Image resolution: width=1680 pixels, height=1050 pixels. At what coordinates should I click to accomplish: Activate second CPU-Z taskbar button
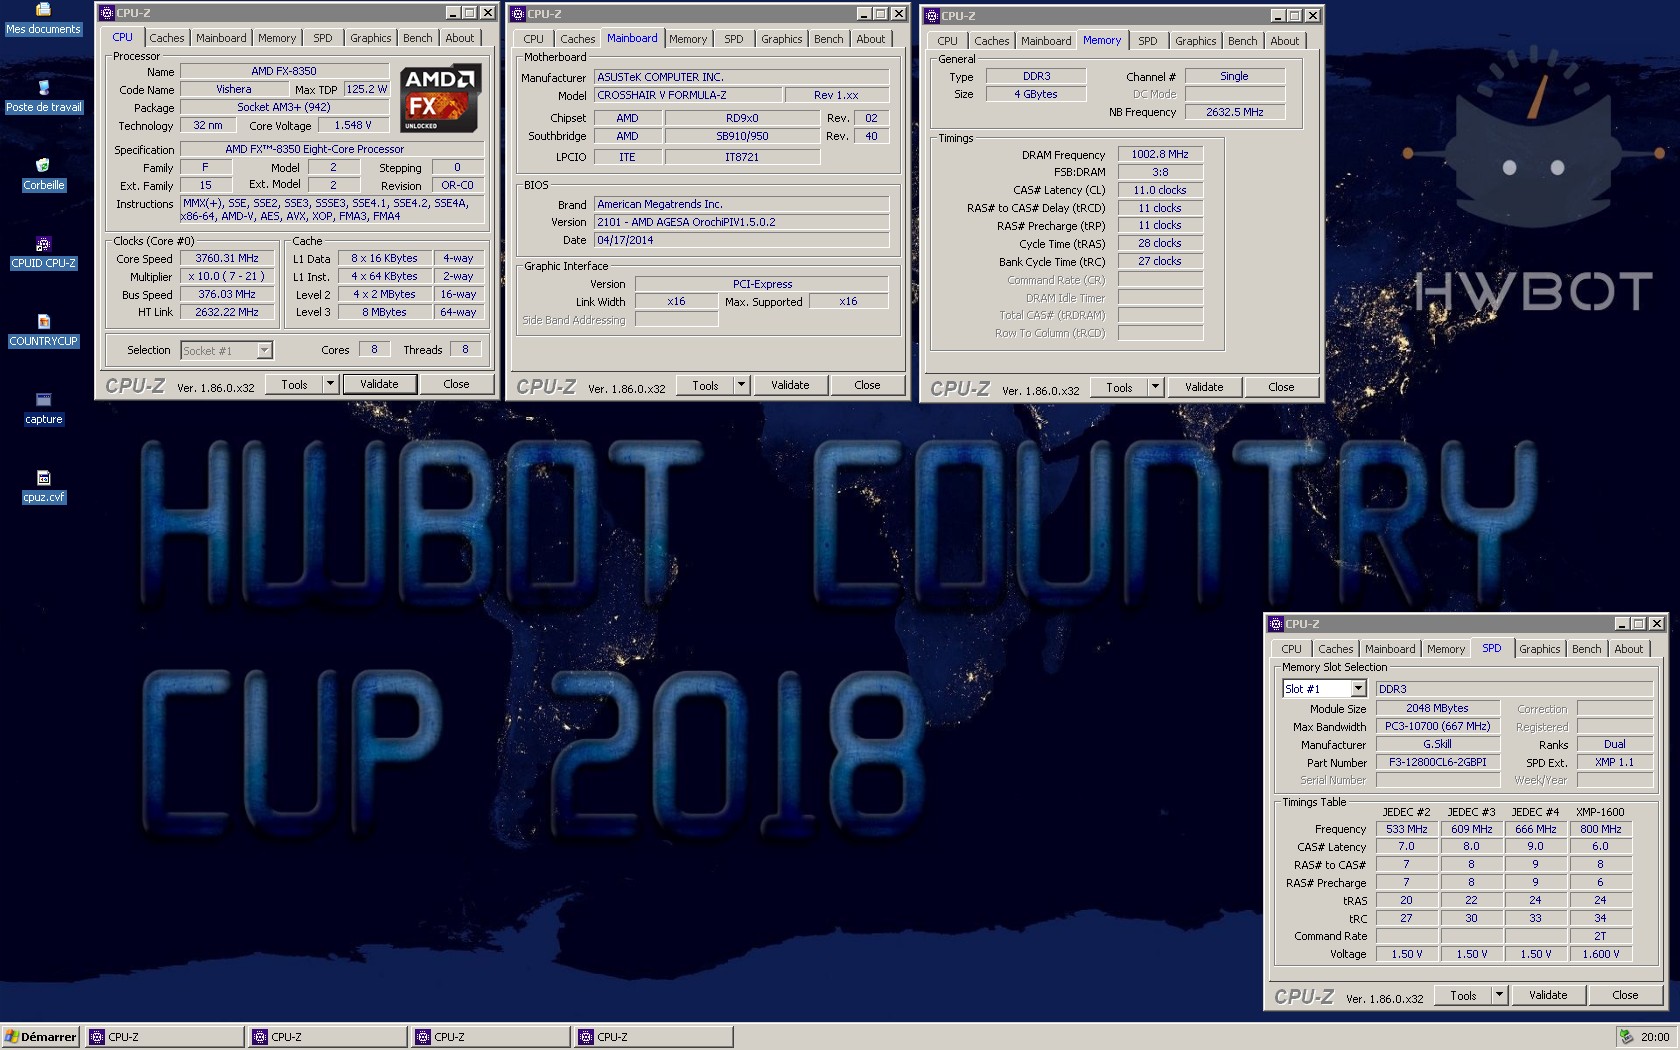pos(328,1037)
